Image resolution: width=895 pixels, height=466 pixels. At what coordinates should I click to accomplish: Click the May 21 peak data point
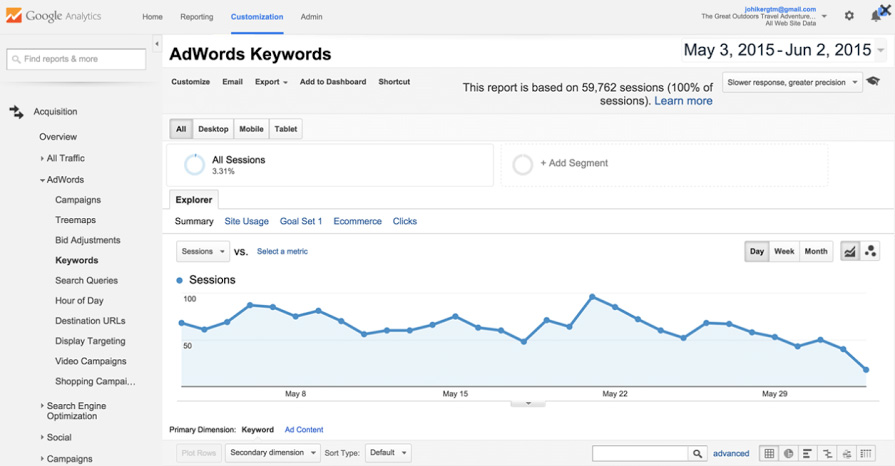tap(592, 297)
